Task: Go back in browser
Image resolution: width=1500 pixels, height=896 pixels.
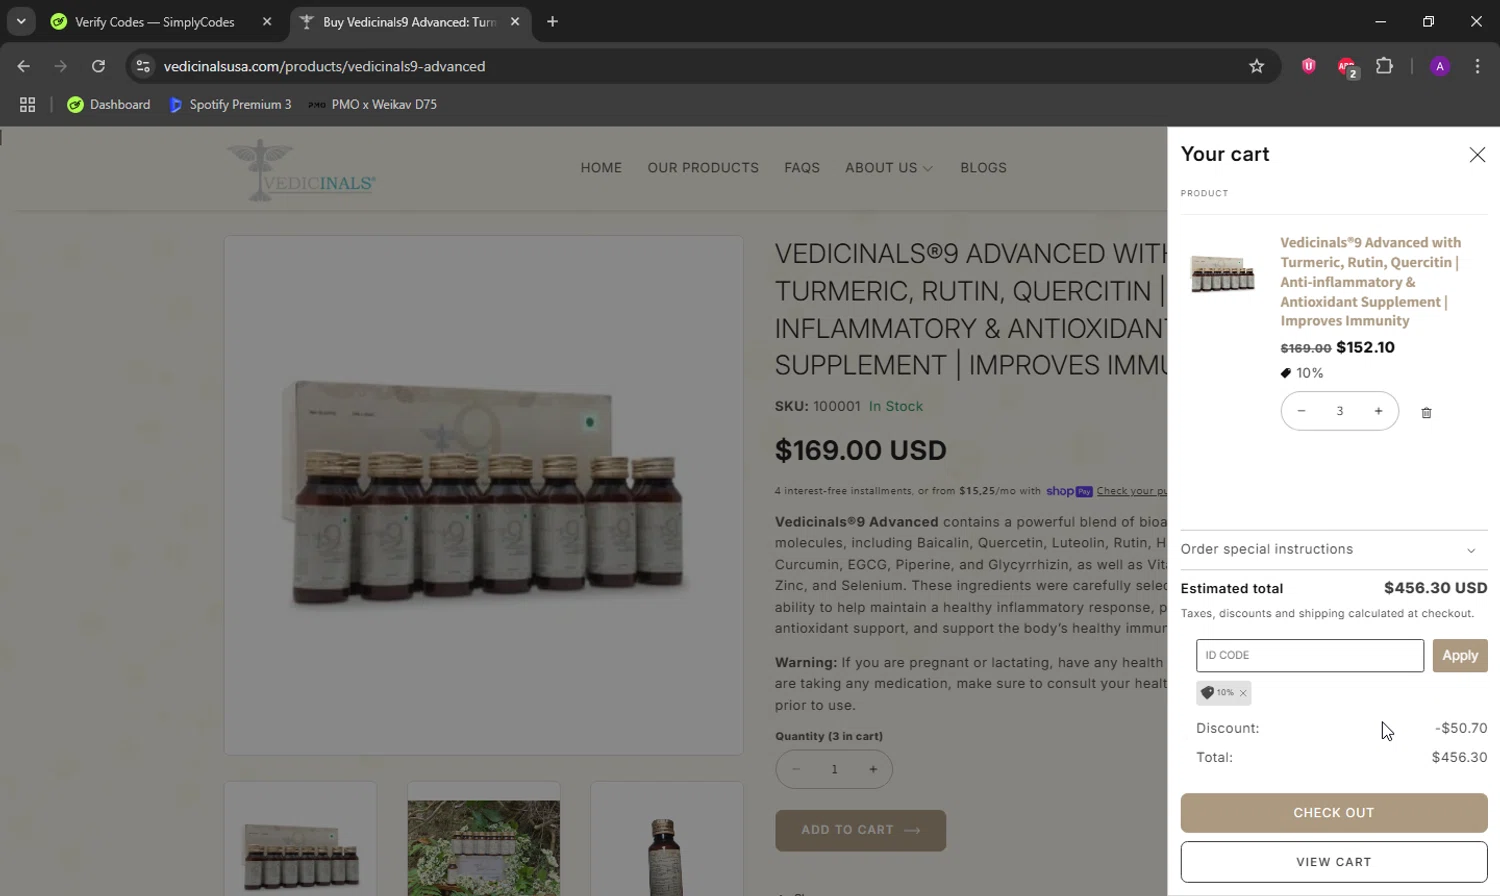Action: pos(23,66)
